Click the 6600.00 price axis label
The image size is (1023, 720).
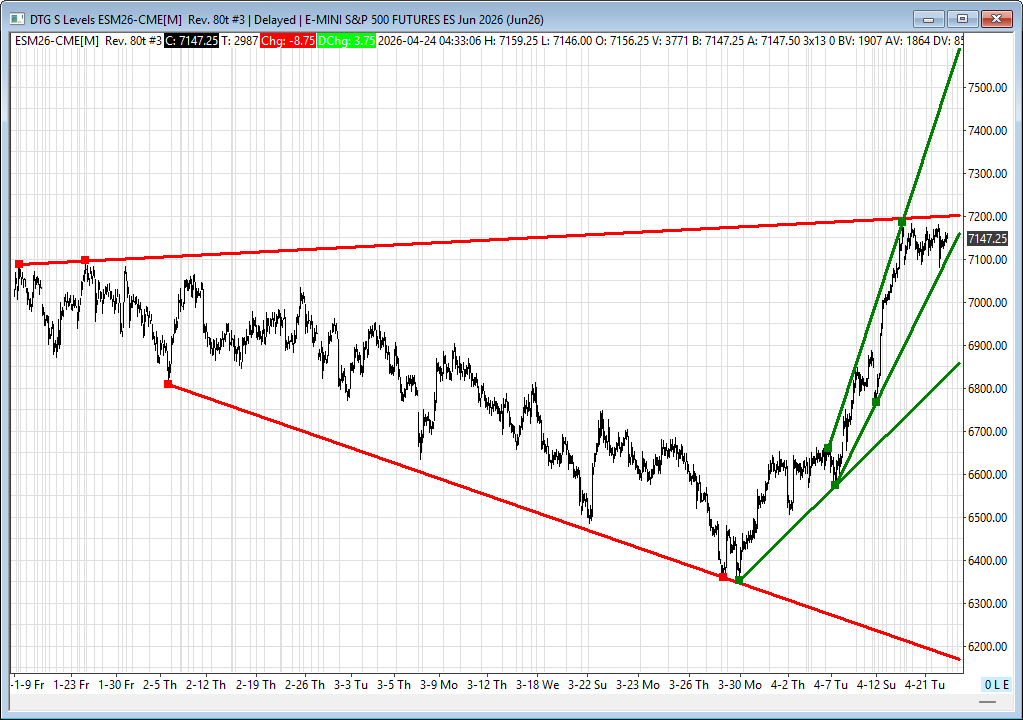987,475
